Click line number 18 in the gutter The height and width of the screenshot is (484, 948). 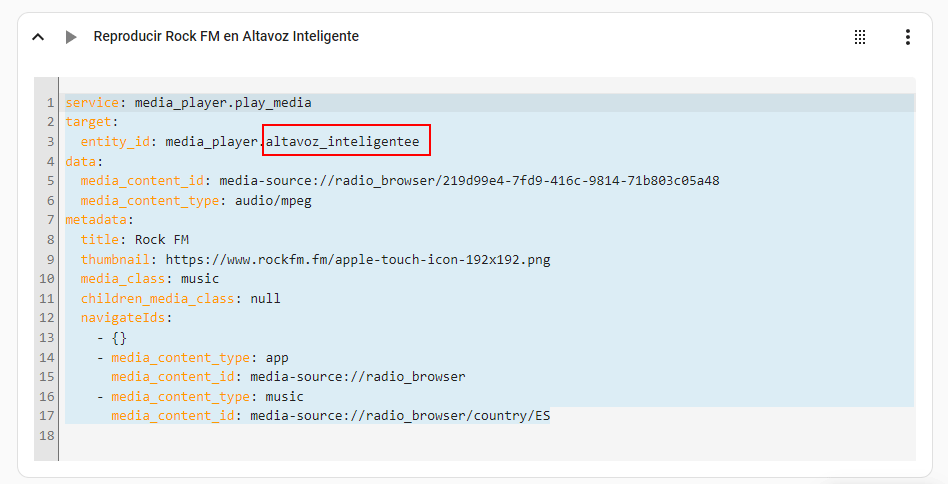click(48, 436)
